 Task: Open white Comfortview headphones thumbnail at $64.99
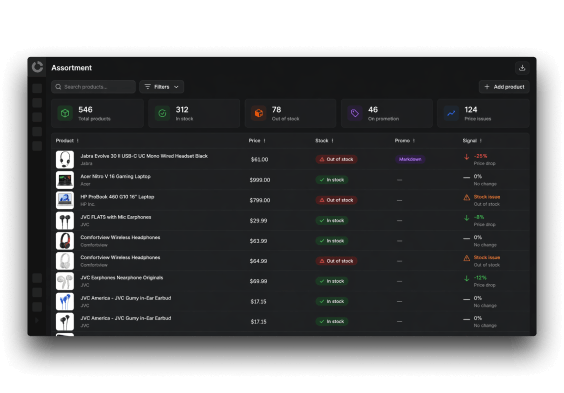[x=65, y=261]
